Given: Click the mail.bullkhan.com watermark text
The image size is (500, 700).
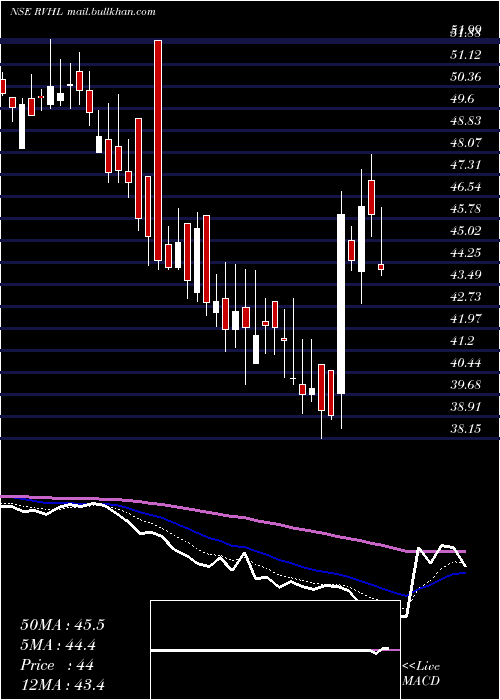Looking at the screenshot, I should 111,12.
